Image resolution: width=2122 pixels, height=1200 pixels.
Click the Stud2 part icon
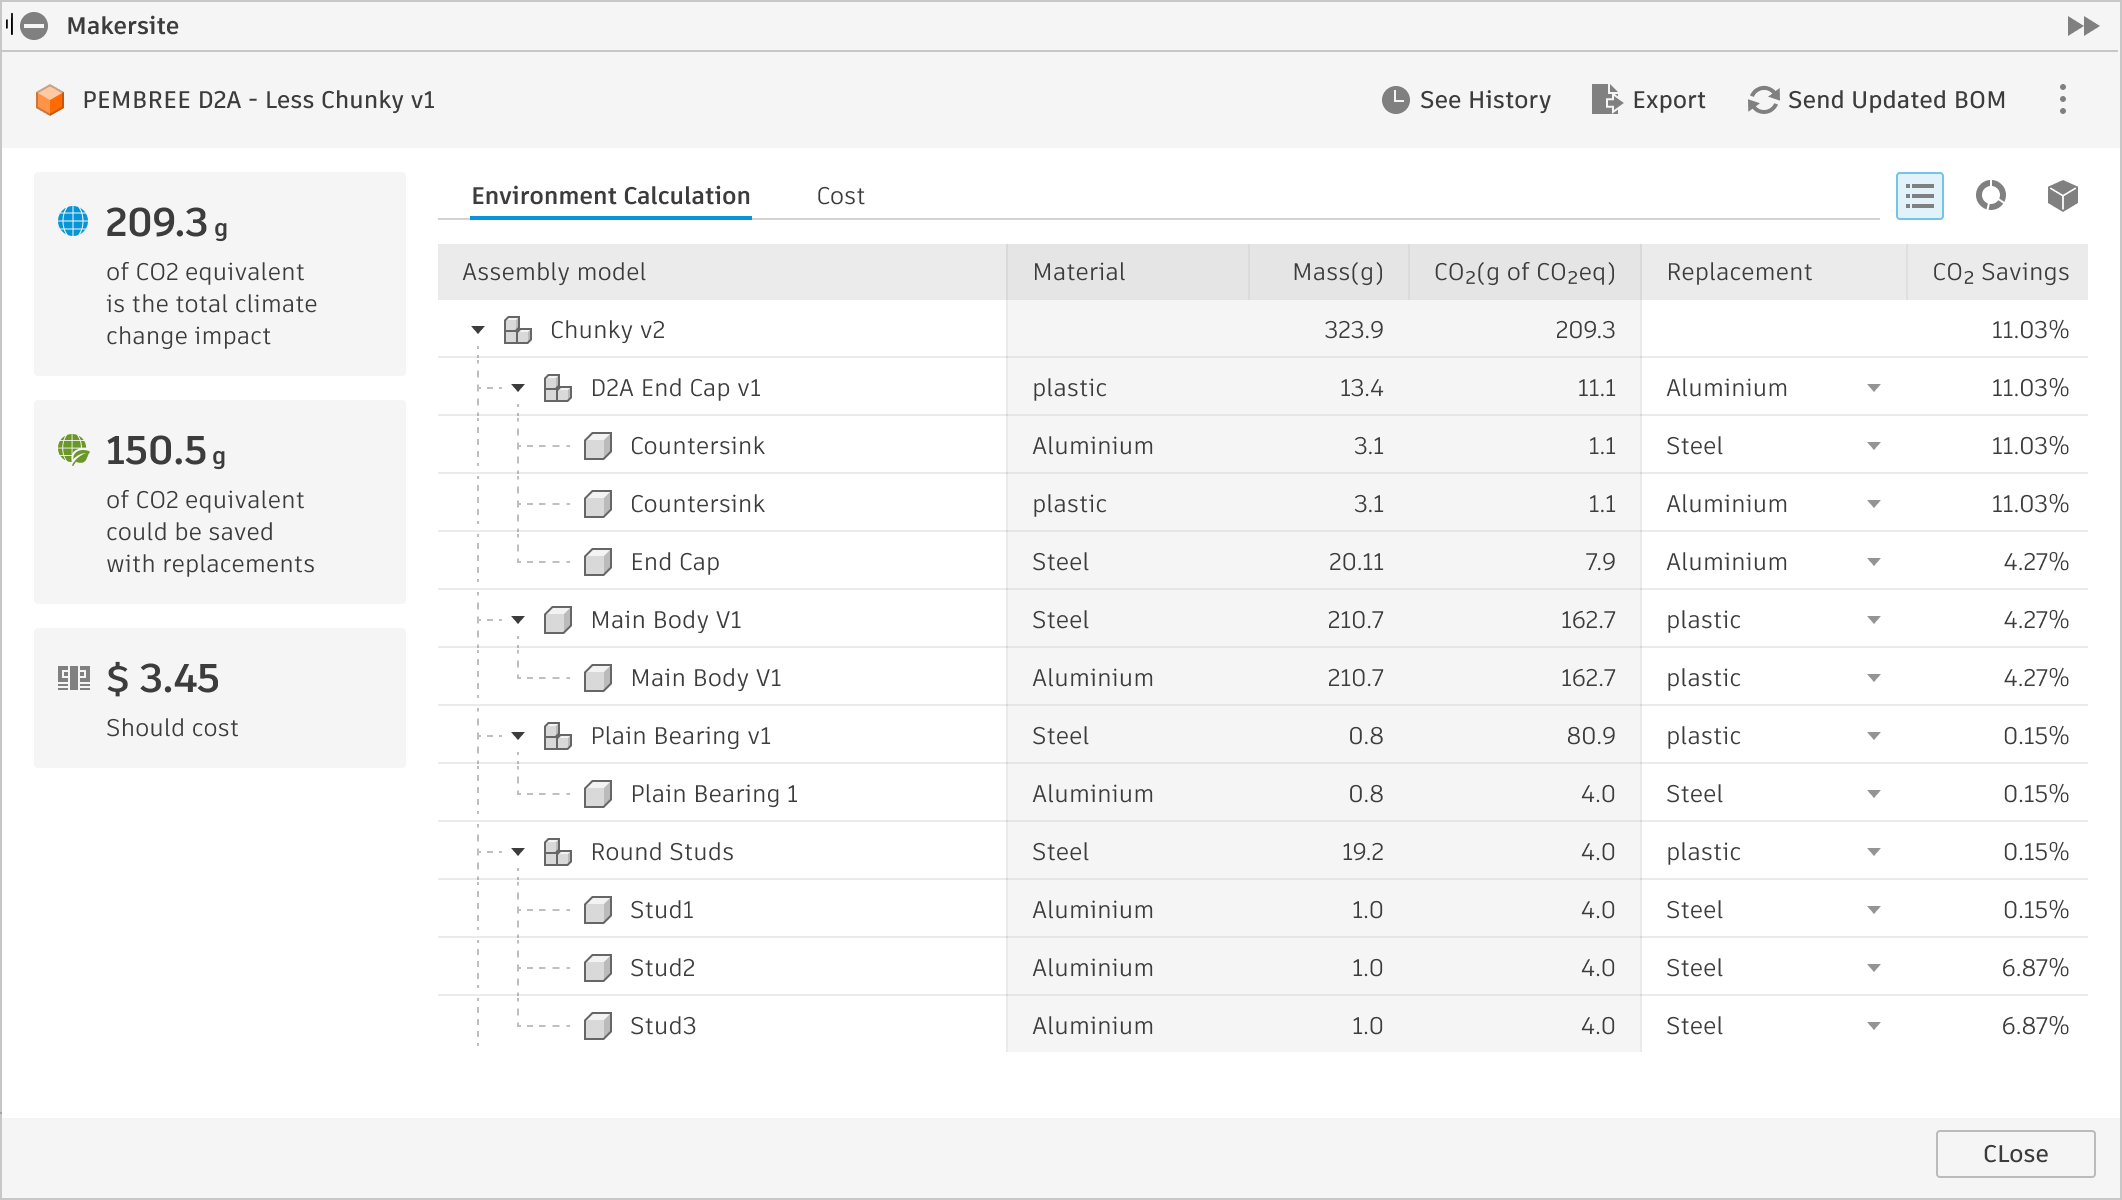click(597, 968)
